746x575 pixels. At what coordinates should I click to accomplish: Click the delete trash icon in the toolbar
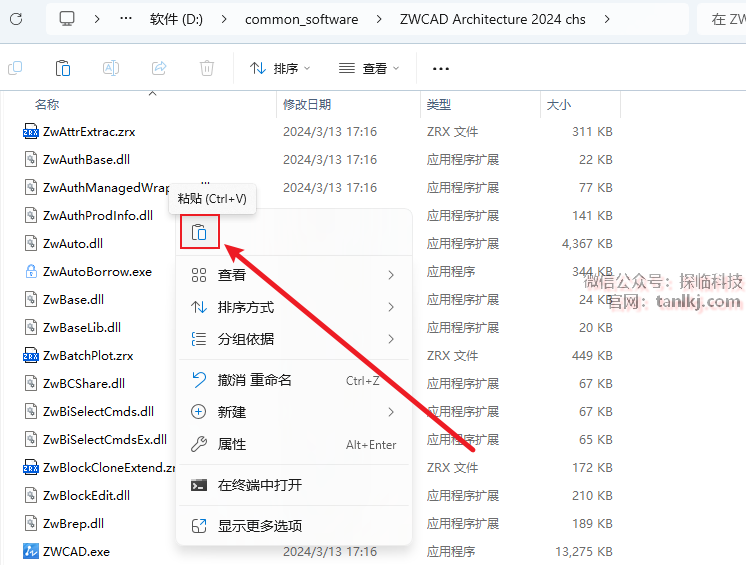click(x=207, y=68)
